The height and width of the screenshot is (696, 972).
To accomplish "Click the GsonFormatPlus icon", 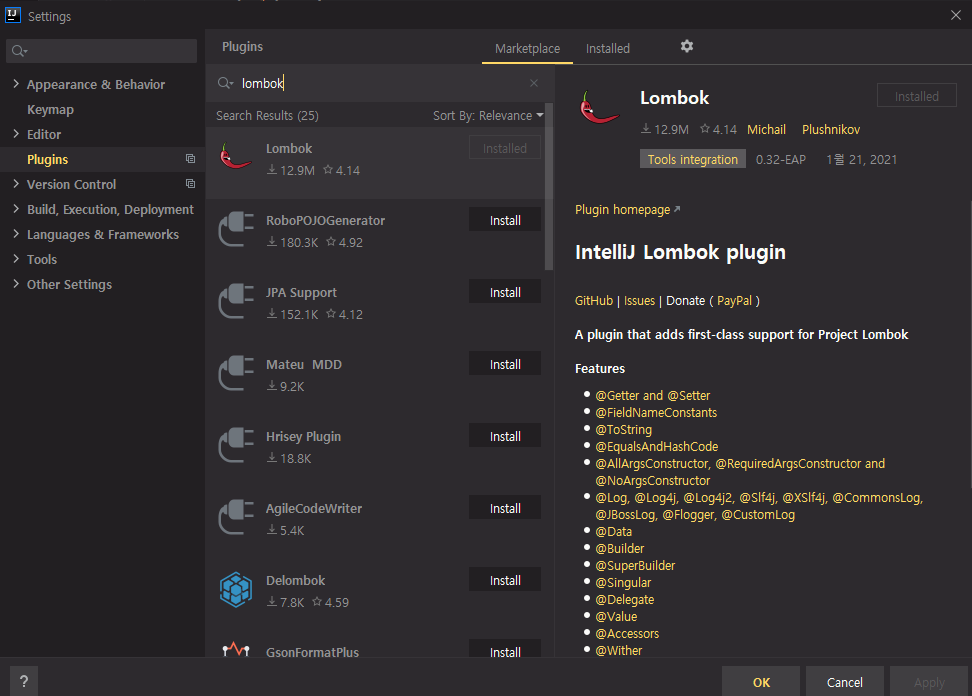I will (x=236, y=649).
